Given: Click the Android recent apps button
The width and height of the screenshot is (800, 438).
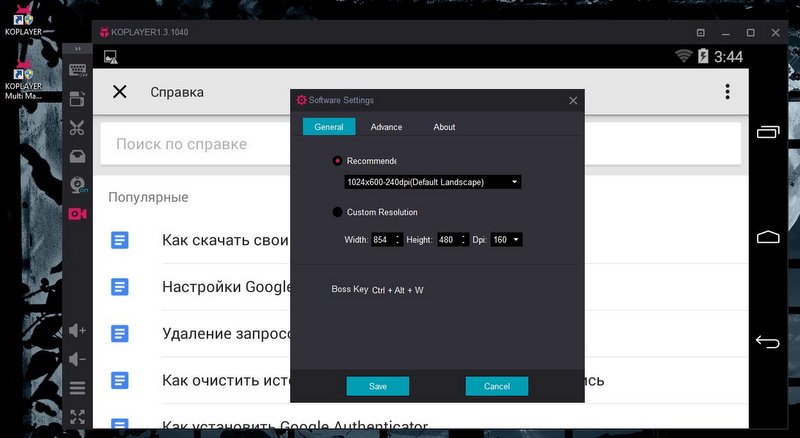Looking at the screenshot, I should click(x=768, y=132).
